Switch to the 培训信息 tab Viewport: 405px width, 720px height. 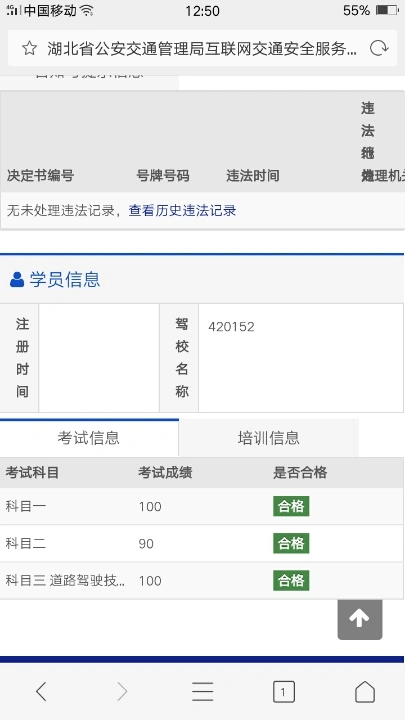(x=269, y=438)
